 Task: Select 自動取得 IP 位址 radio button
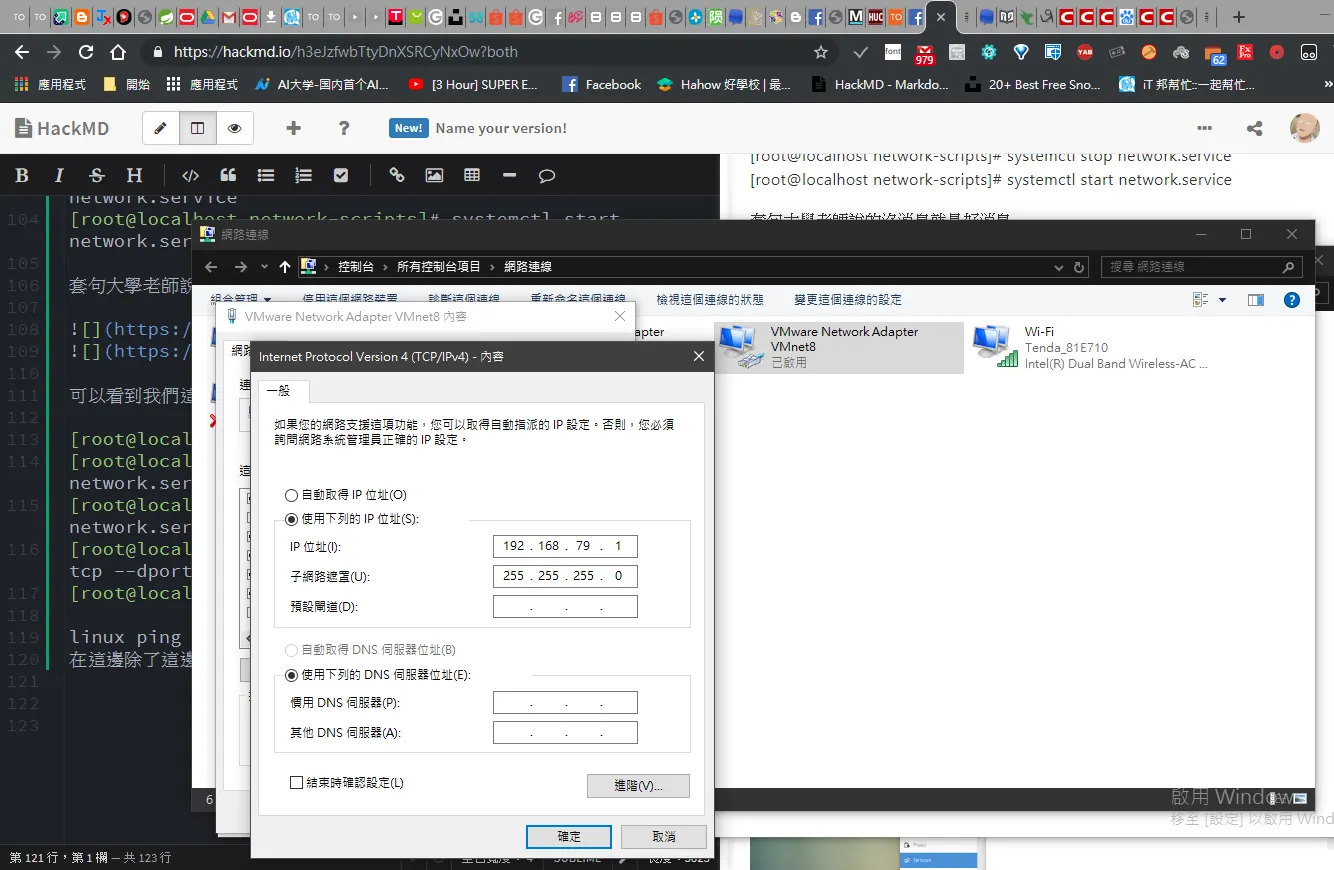(291, 495)
